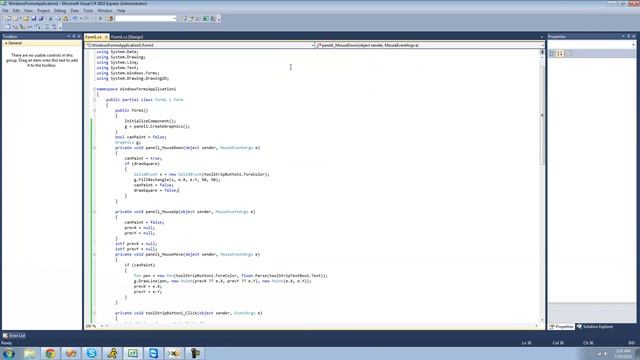Open the Tools menu
Image resolution: width=640 pixels, height=360 pixels.
tap(88, 11)
